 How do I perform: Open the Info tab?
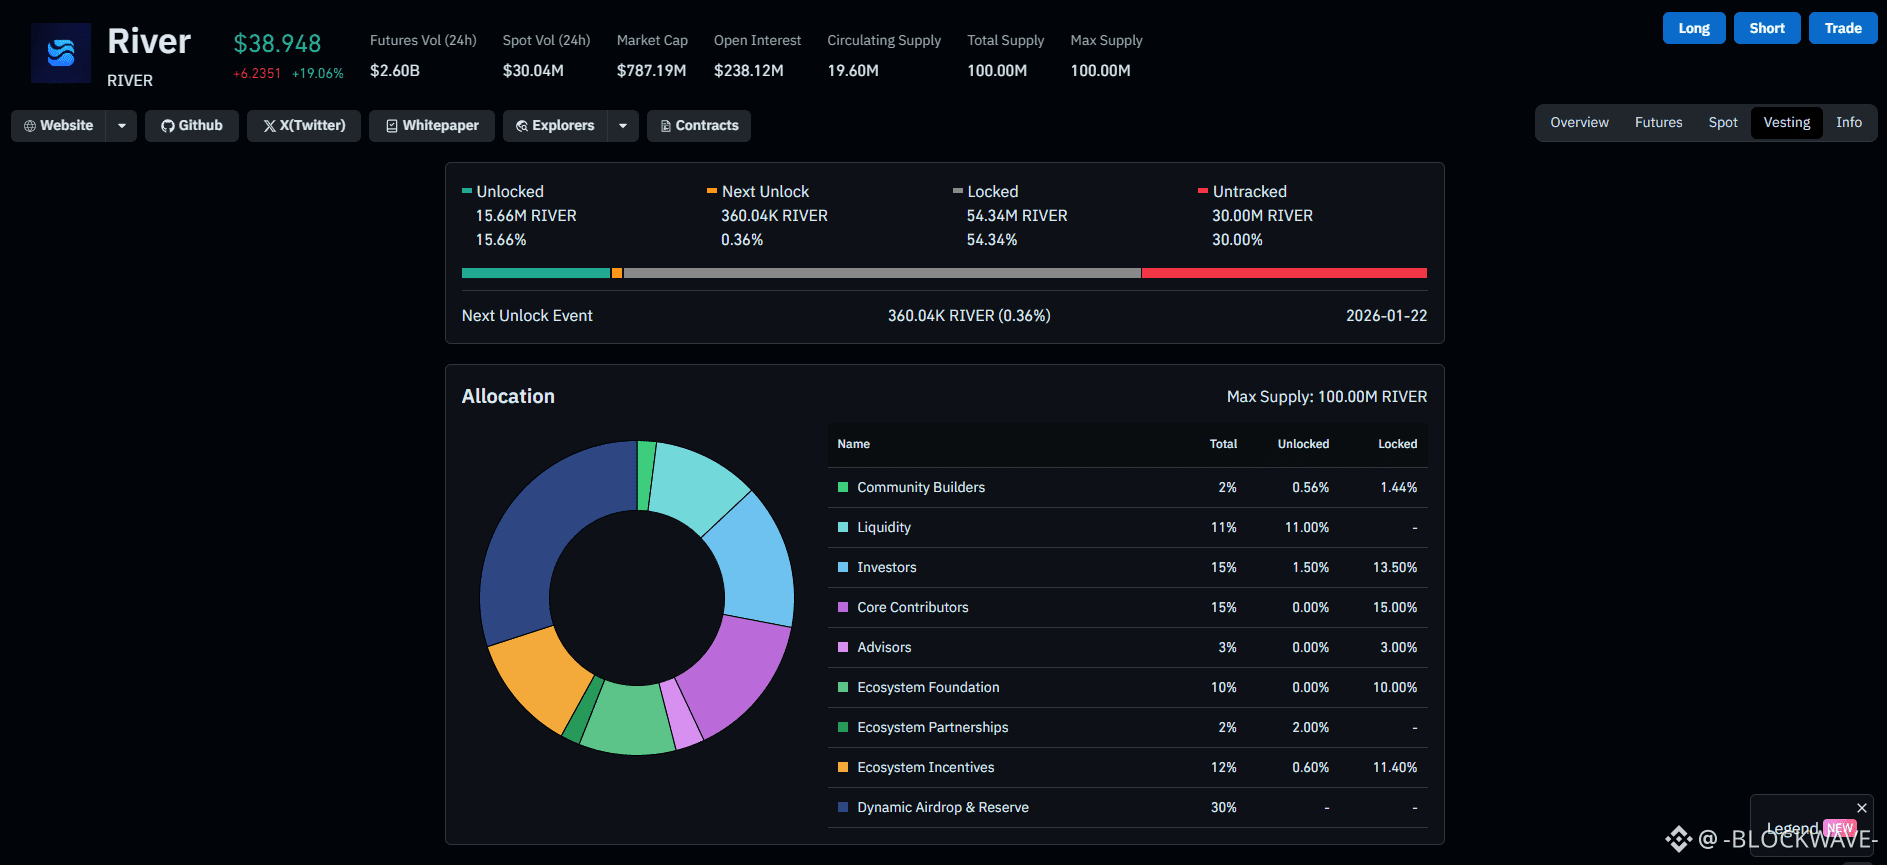point(1849,123)
